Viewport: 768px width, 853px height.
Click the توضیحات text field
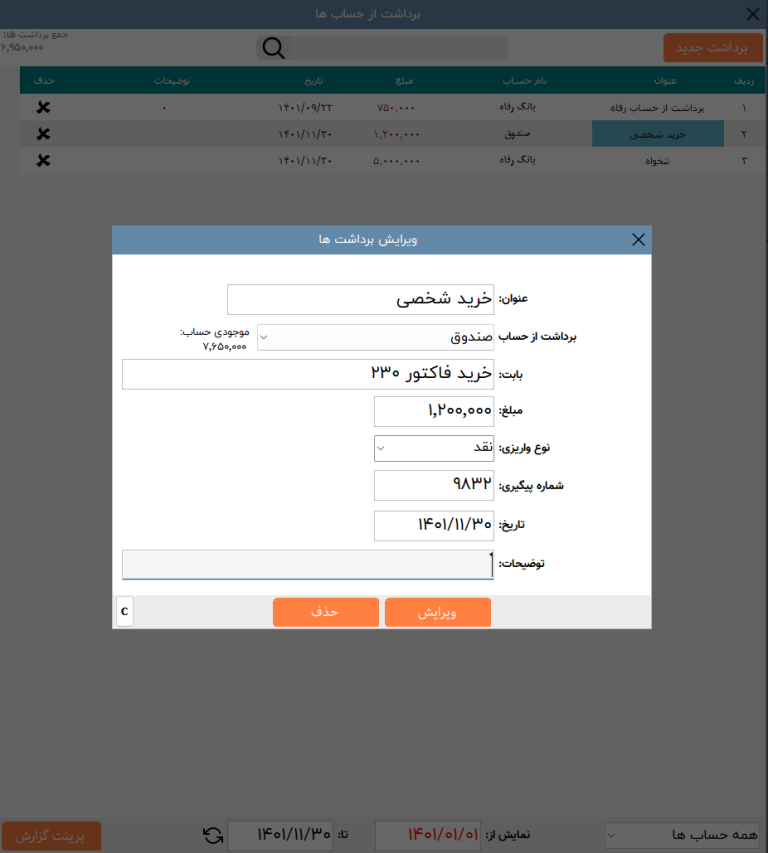[308, 565]
